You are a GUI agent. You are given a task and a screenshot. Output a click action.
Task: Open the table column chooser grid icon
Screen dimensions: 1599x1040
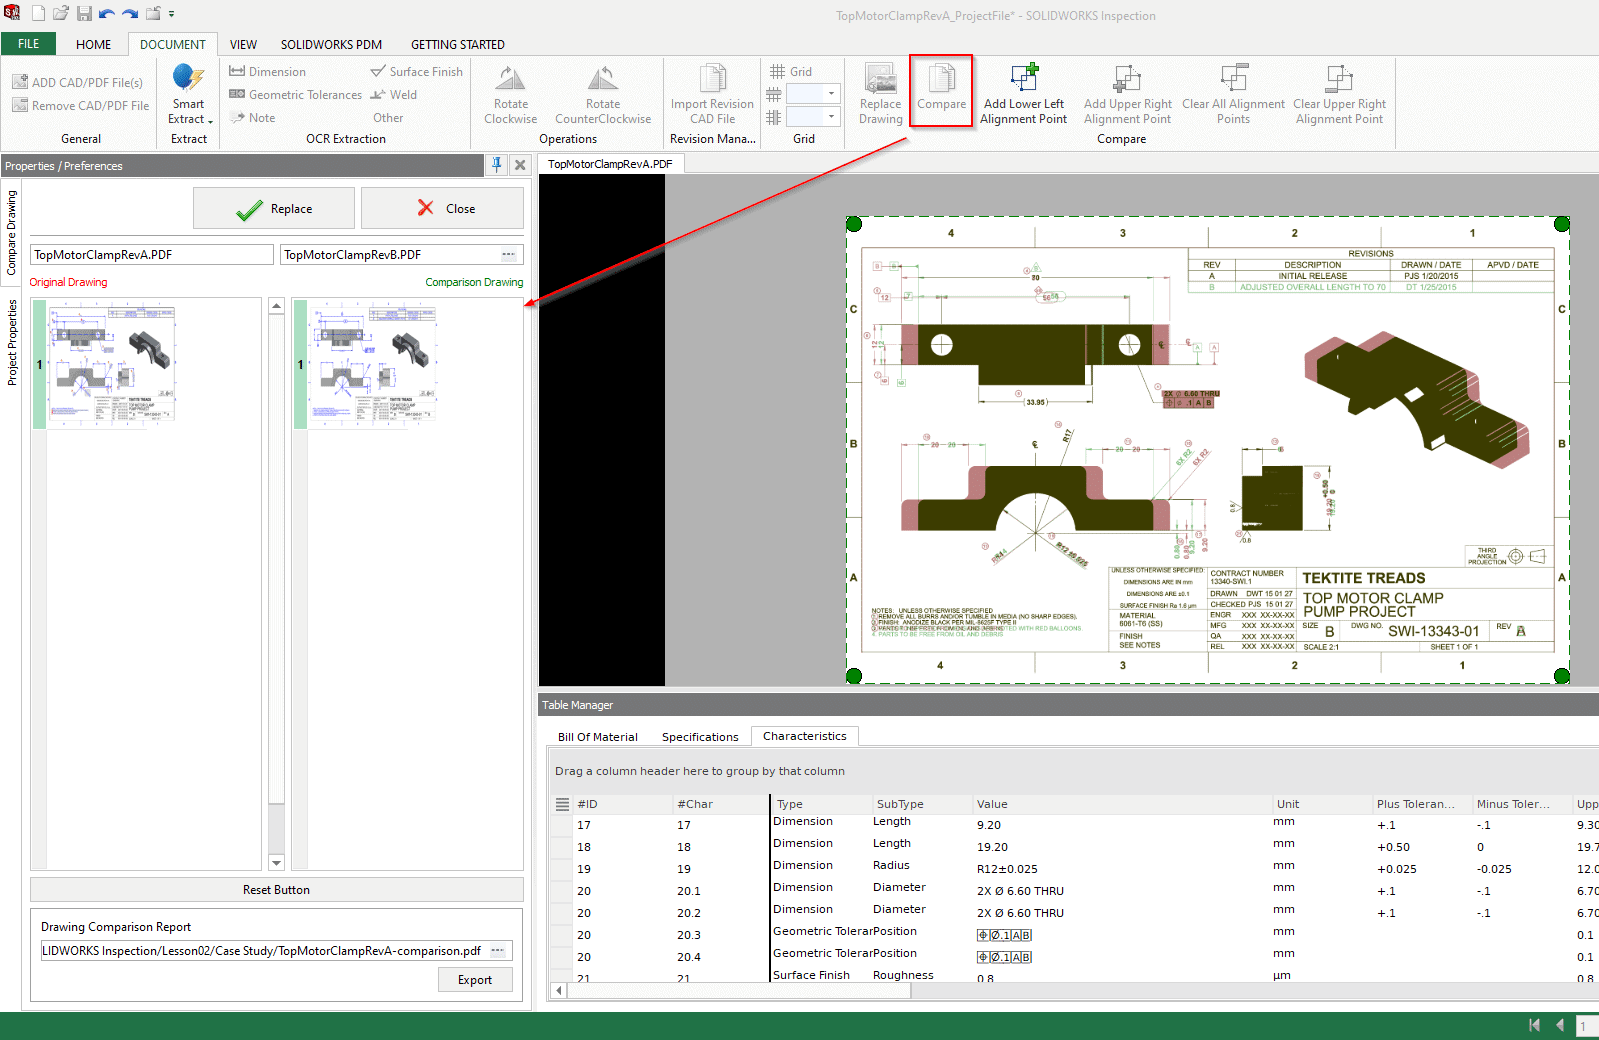[x=562, y=804]
